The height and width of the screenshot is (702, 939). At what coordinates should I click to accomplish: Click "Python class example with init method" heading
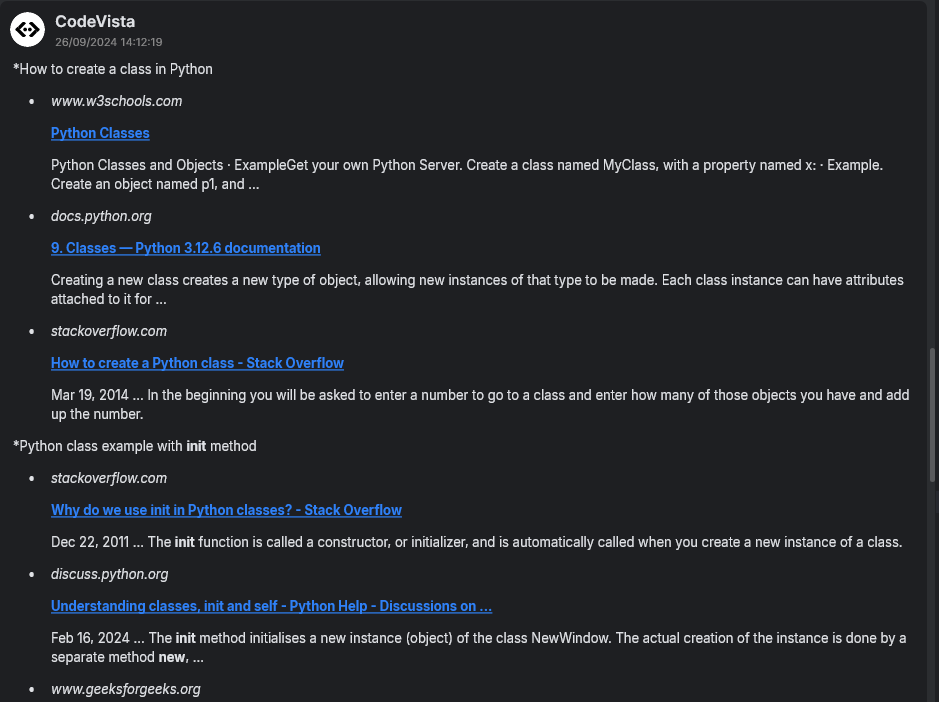[x=135, y=446]
